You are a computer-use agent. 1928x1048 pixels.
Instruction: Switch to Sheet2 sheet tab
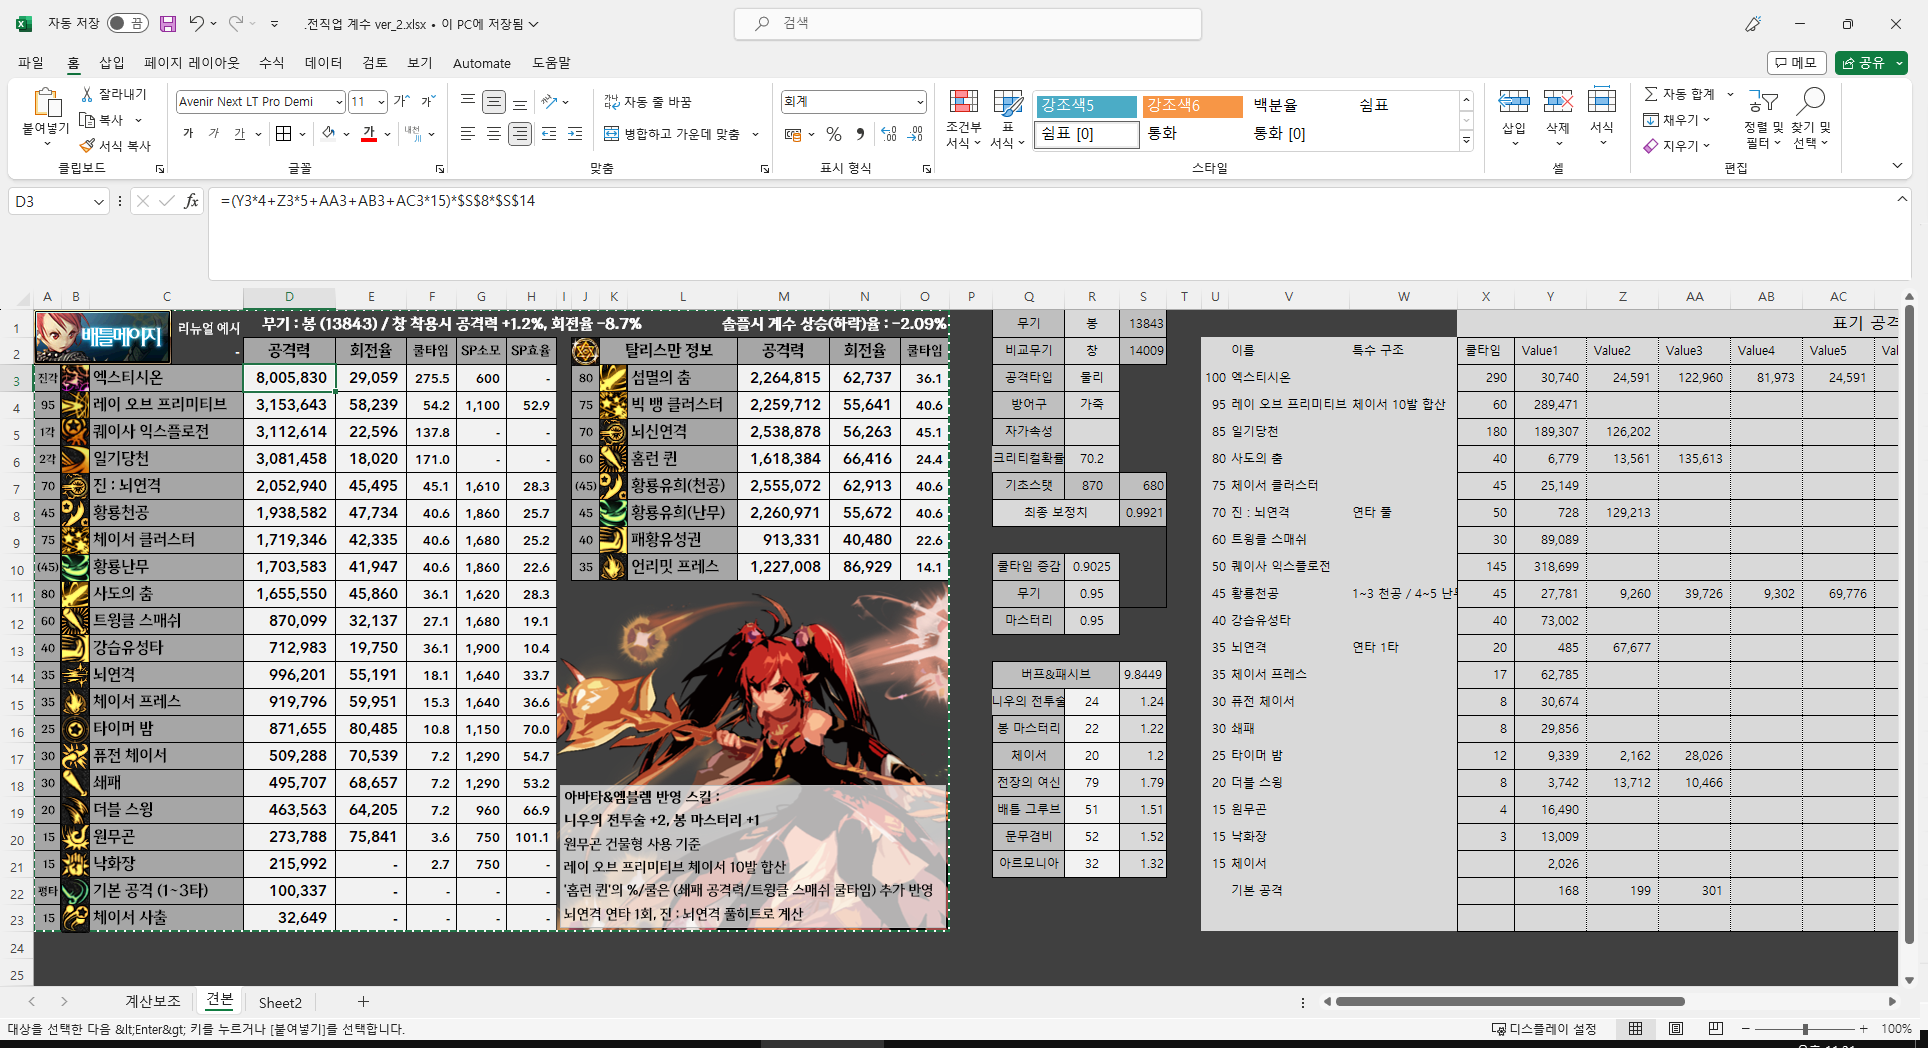click(280, 1002)
